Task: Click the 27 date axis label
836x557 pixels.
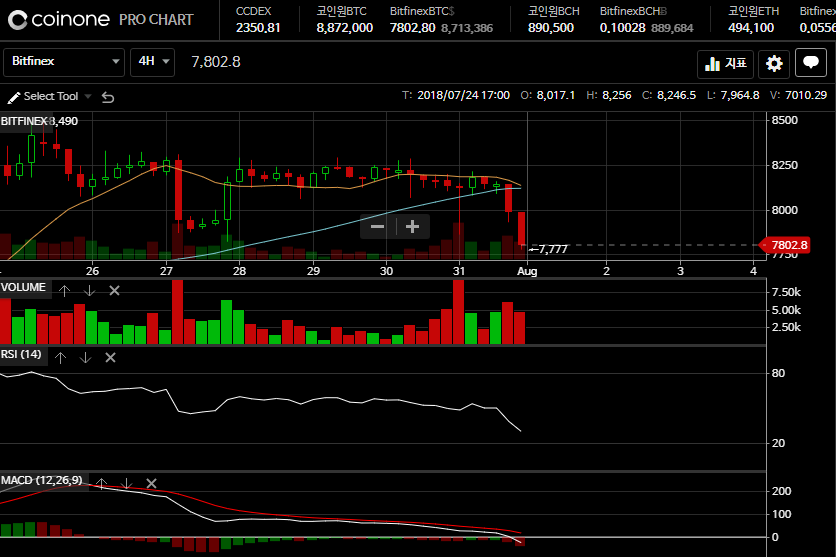Action: (x=166, y=271)
